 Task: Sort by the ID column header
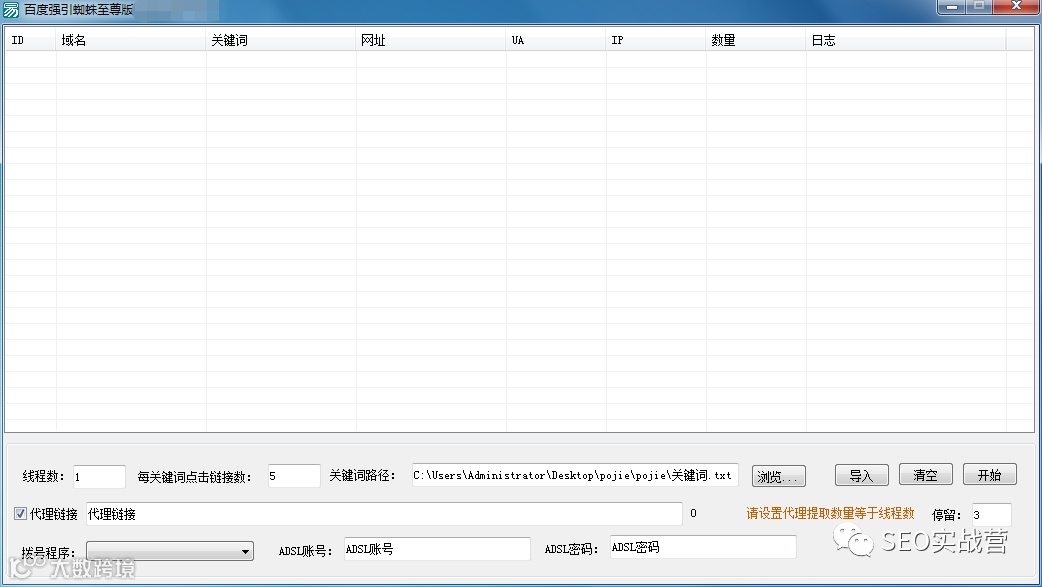pyautogui.click(x=31, y=40)
